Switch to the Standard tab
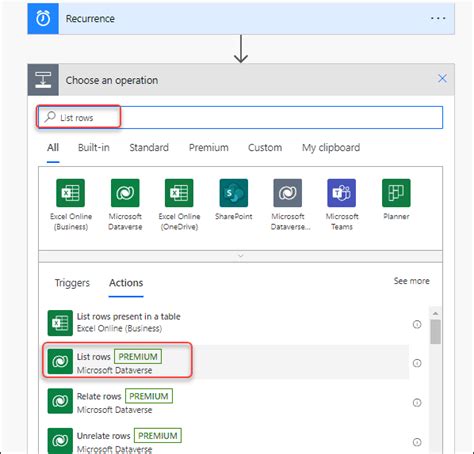474x454 pixels. click(149, 148)
